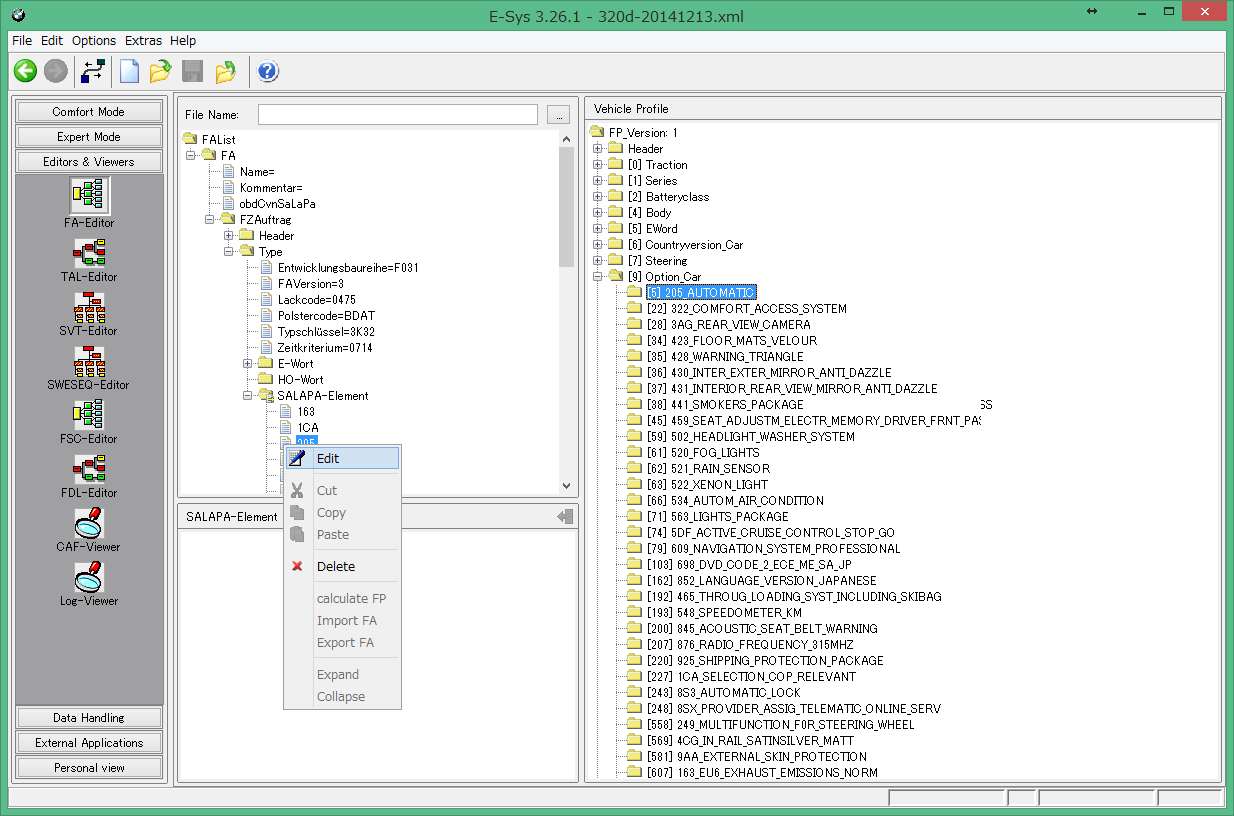Select the 1CA SALAPA element

pyautogui.click(x=308, y=428)
